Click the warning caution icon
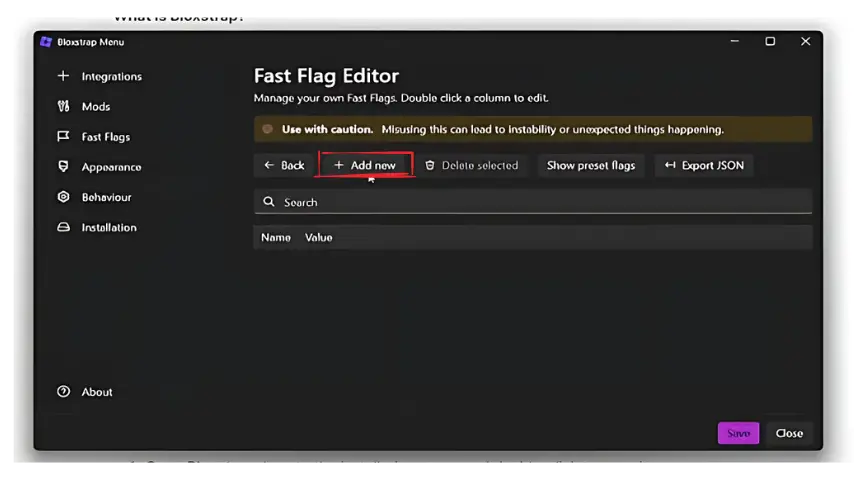 pyautogui.click(x=267, y=129)
